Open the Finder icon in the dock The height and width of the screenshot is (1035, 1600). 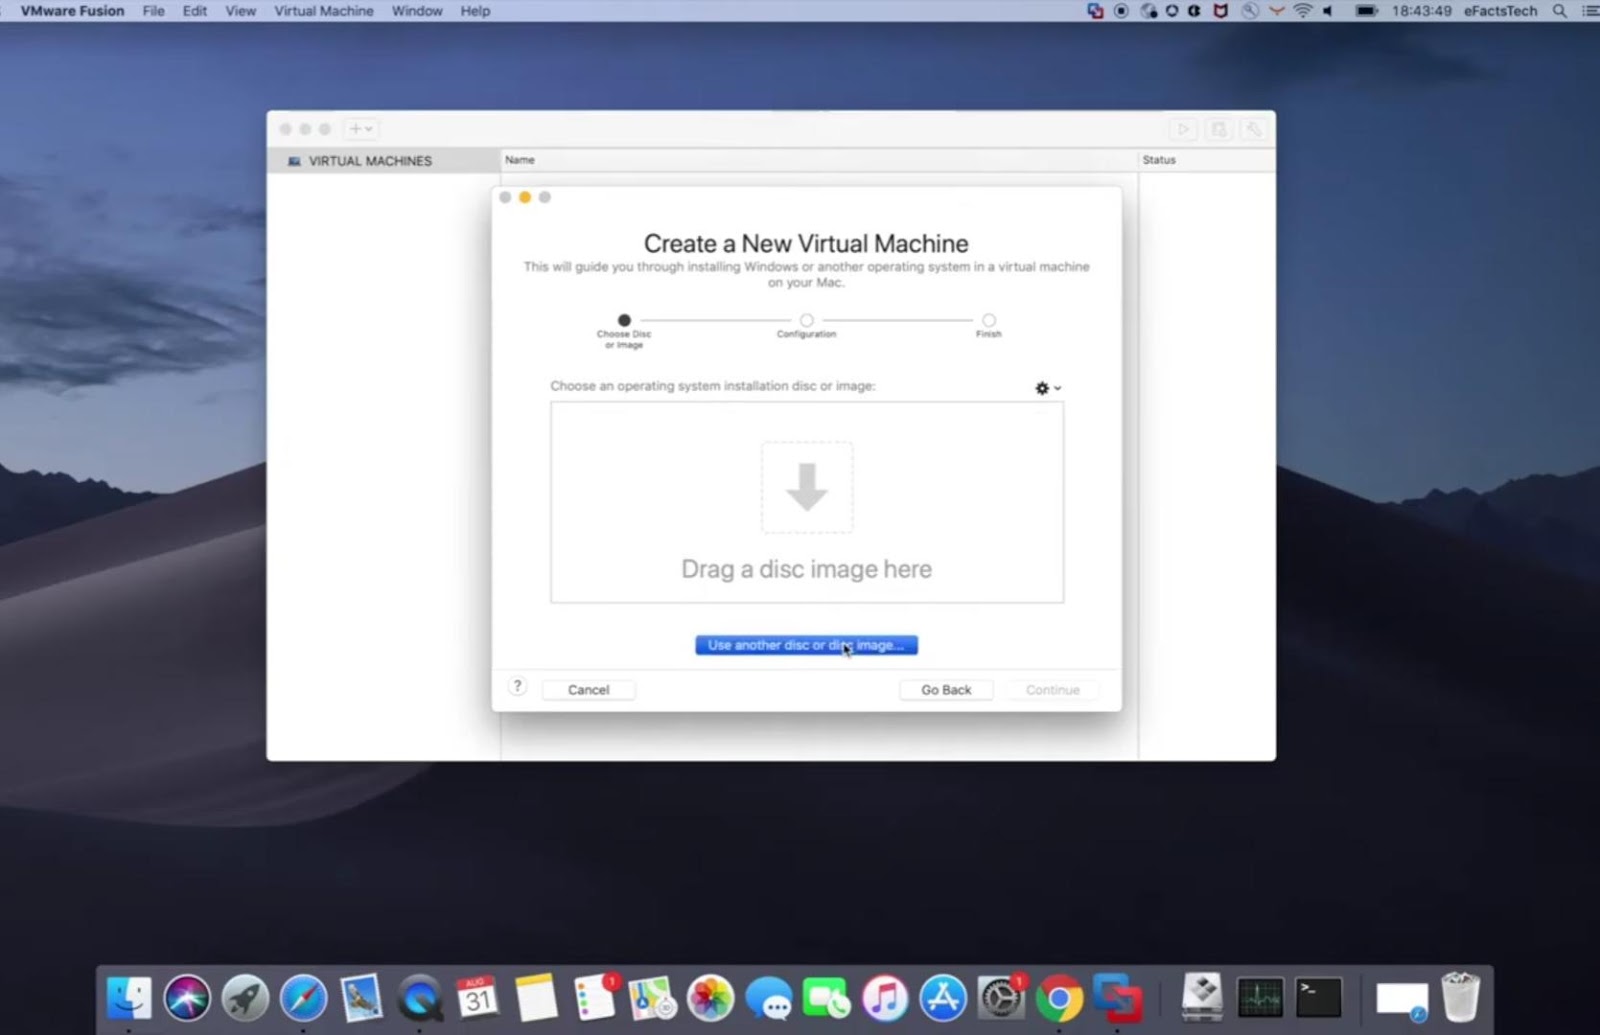(x=129, y=997)
